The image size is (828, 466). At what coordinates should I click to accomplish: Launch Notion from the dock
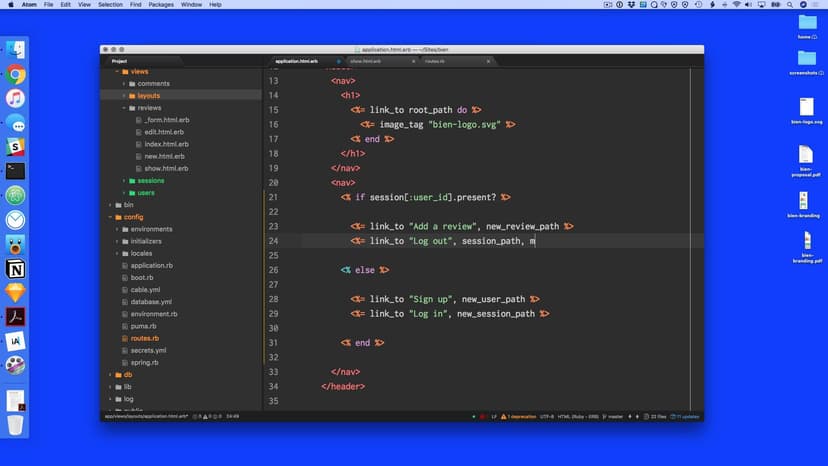pos(16,269)
